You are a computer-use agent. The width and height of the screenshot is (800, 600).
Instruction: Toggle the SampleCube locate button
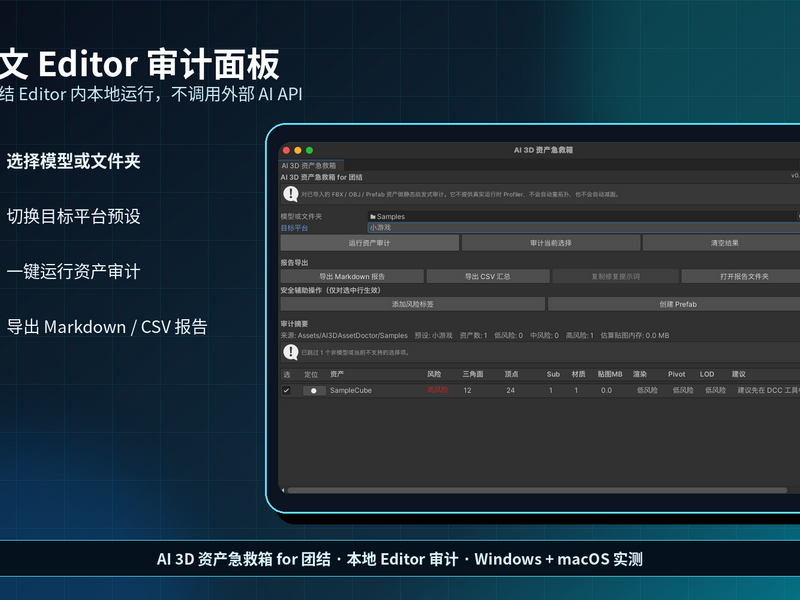pyautogui.click(x=314, y=391)
